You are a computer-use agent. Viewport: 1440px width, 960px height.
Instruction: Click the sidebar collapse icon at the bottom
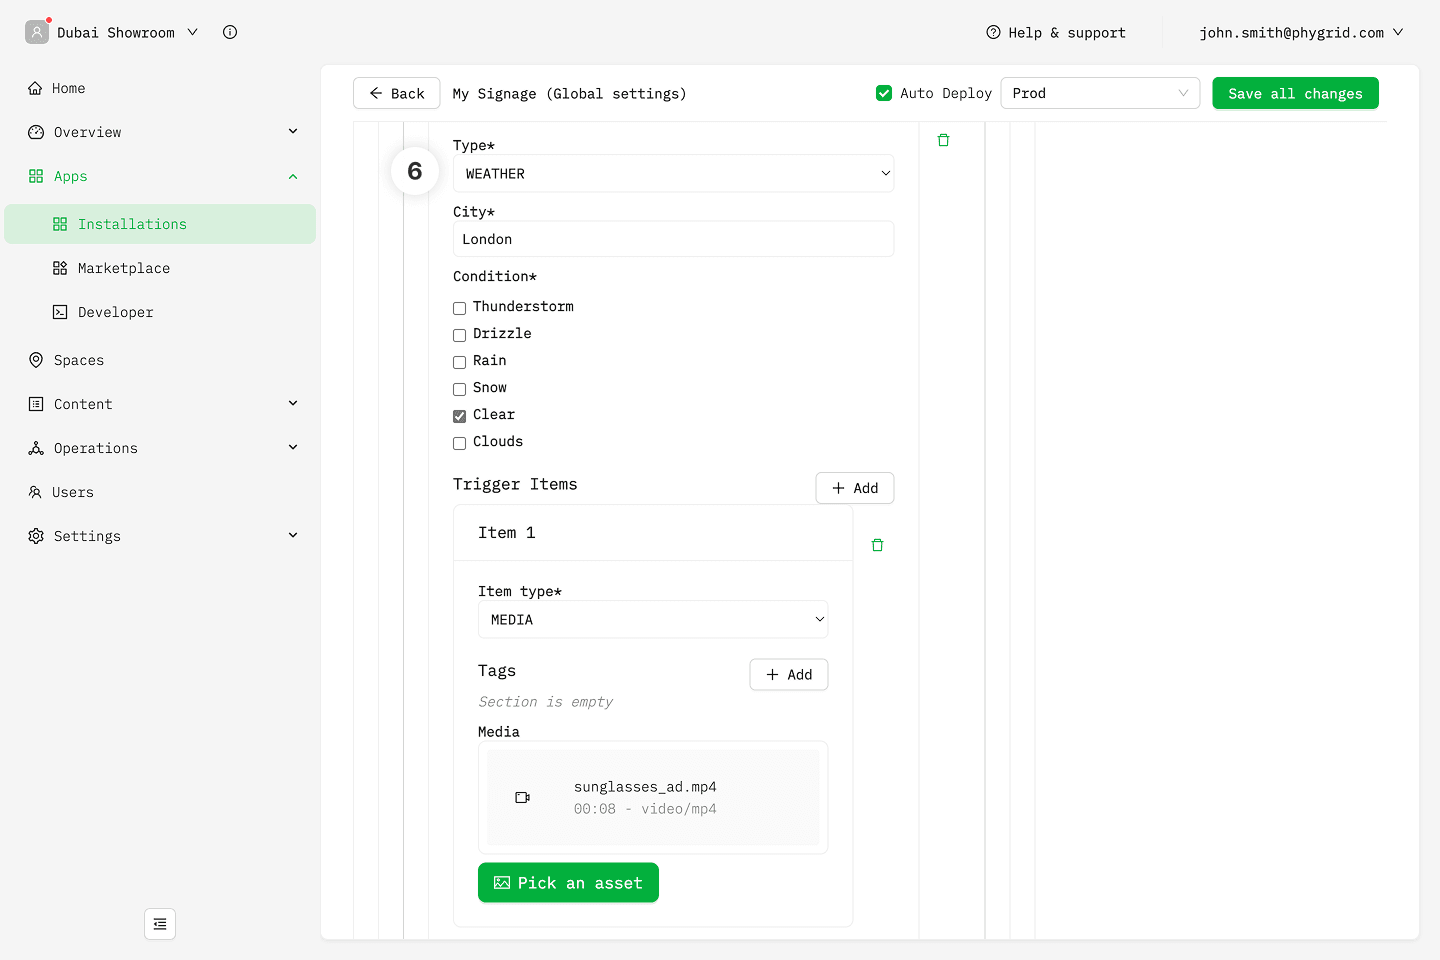[x=160, y=924]
